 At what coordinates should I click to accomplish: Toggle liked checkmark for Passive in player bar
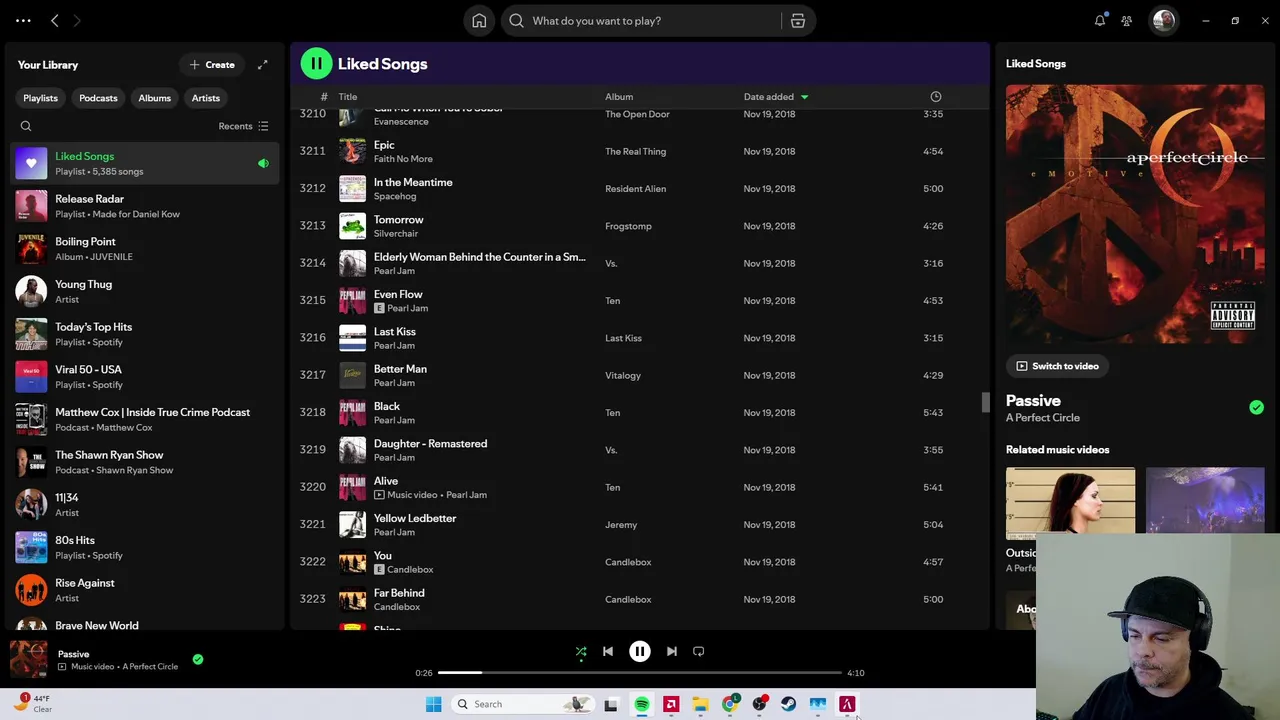(x=198, y=659)
